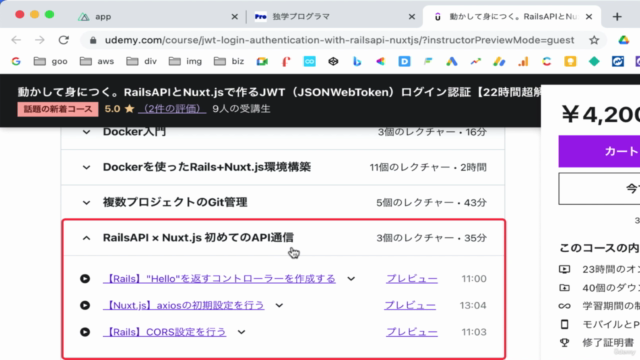Expand description of the CORS lecture

tap(241, 332)
